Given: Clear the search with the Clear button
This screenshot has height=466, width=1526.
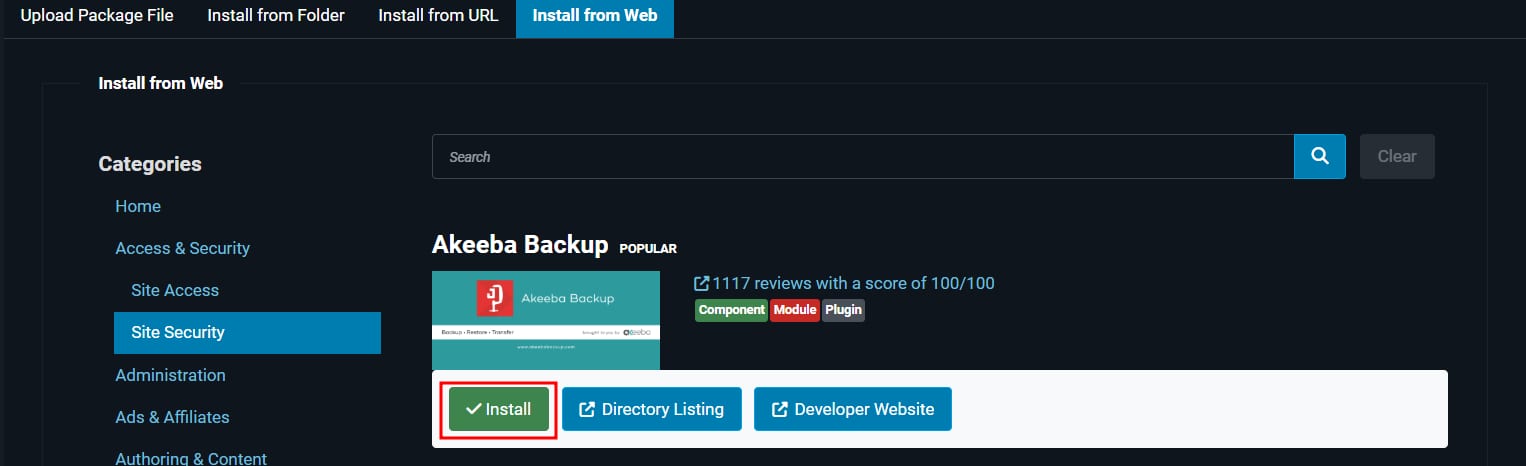Looking at the screenshot, I should (x=1396, y=157).
